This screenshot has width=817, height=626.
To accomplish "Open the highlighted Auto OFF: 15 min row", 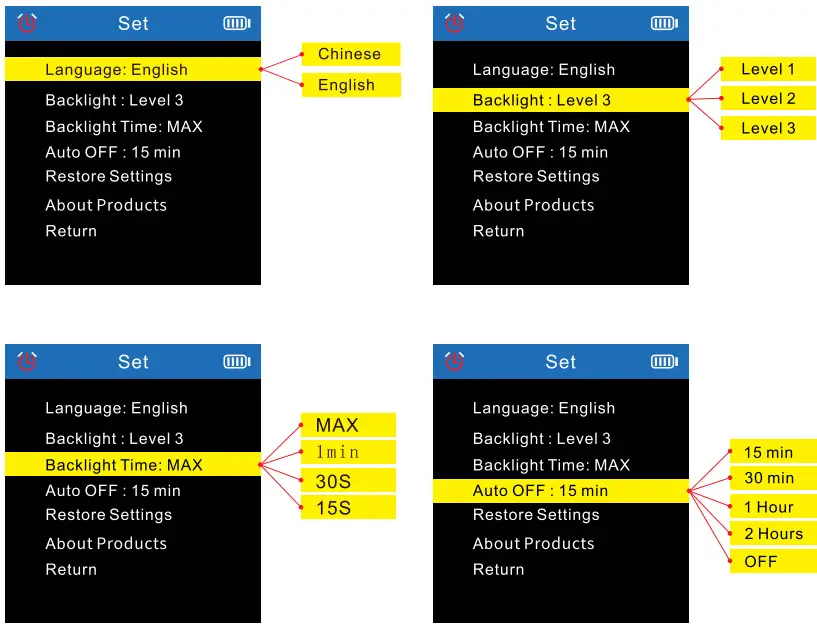I will tap(560, 491).
